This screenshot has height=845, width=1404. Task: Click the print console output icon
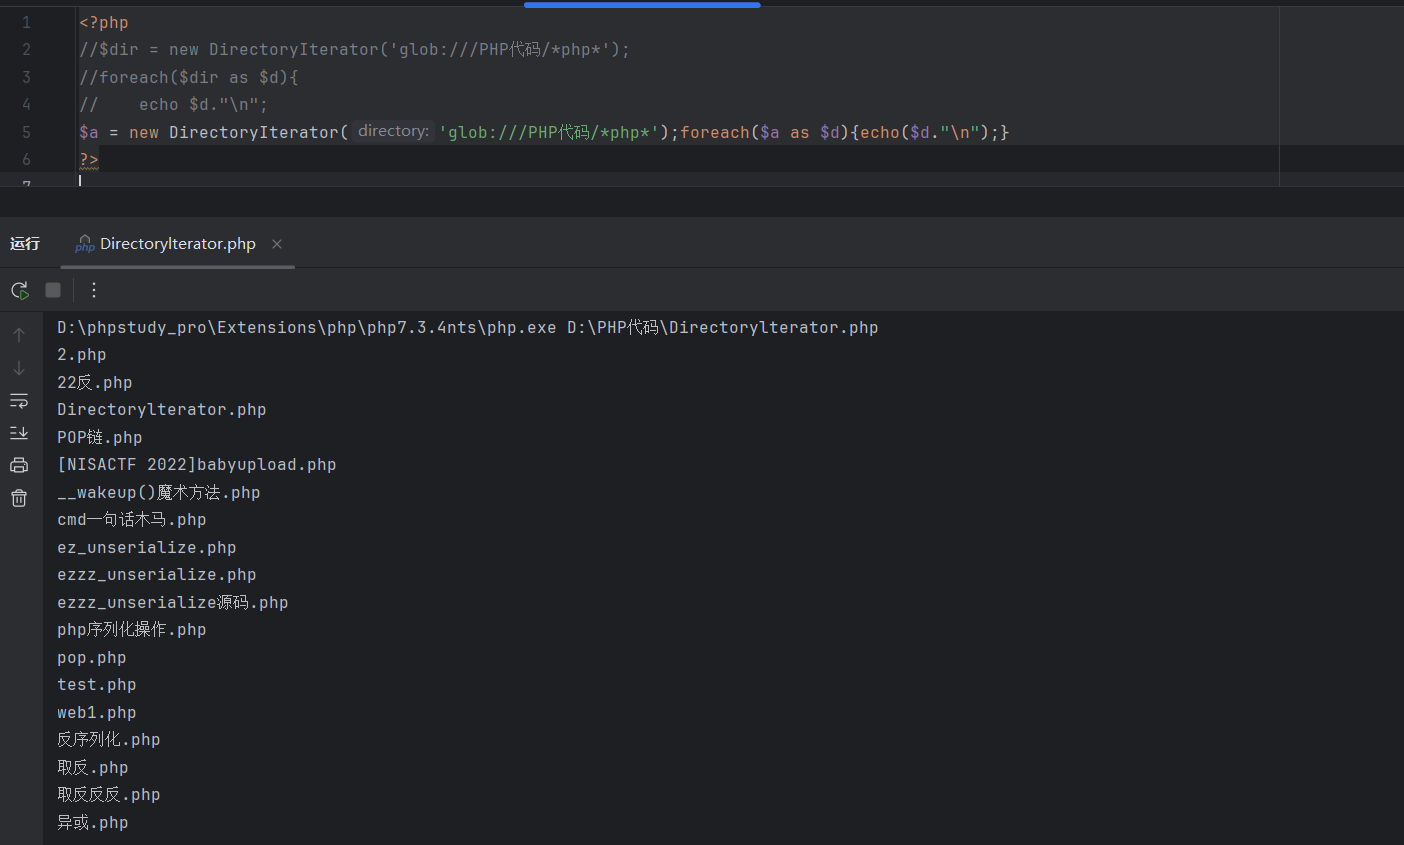pos(19,465)
